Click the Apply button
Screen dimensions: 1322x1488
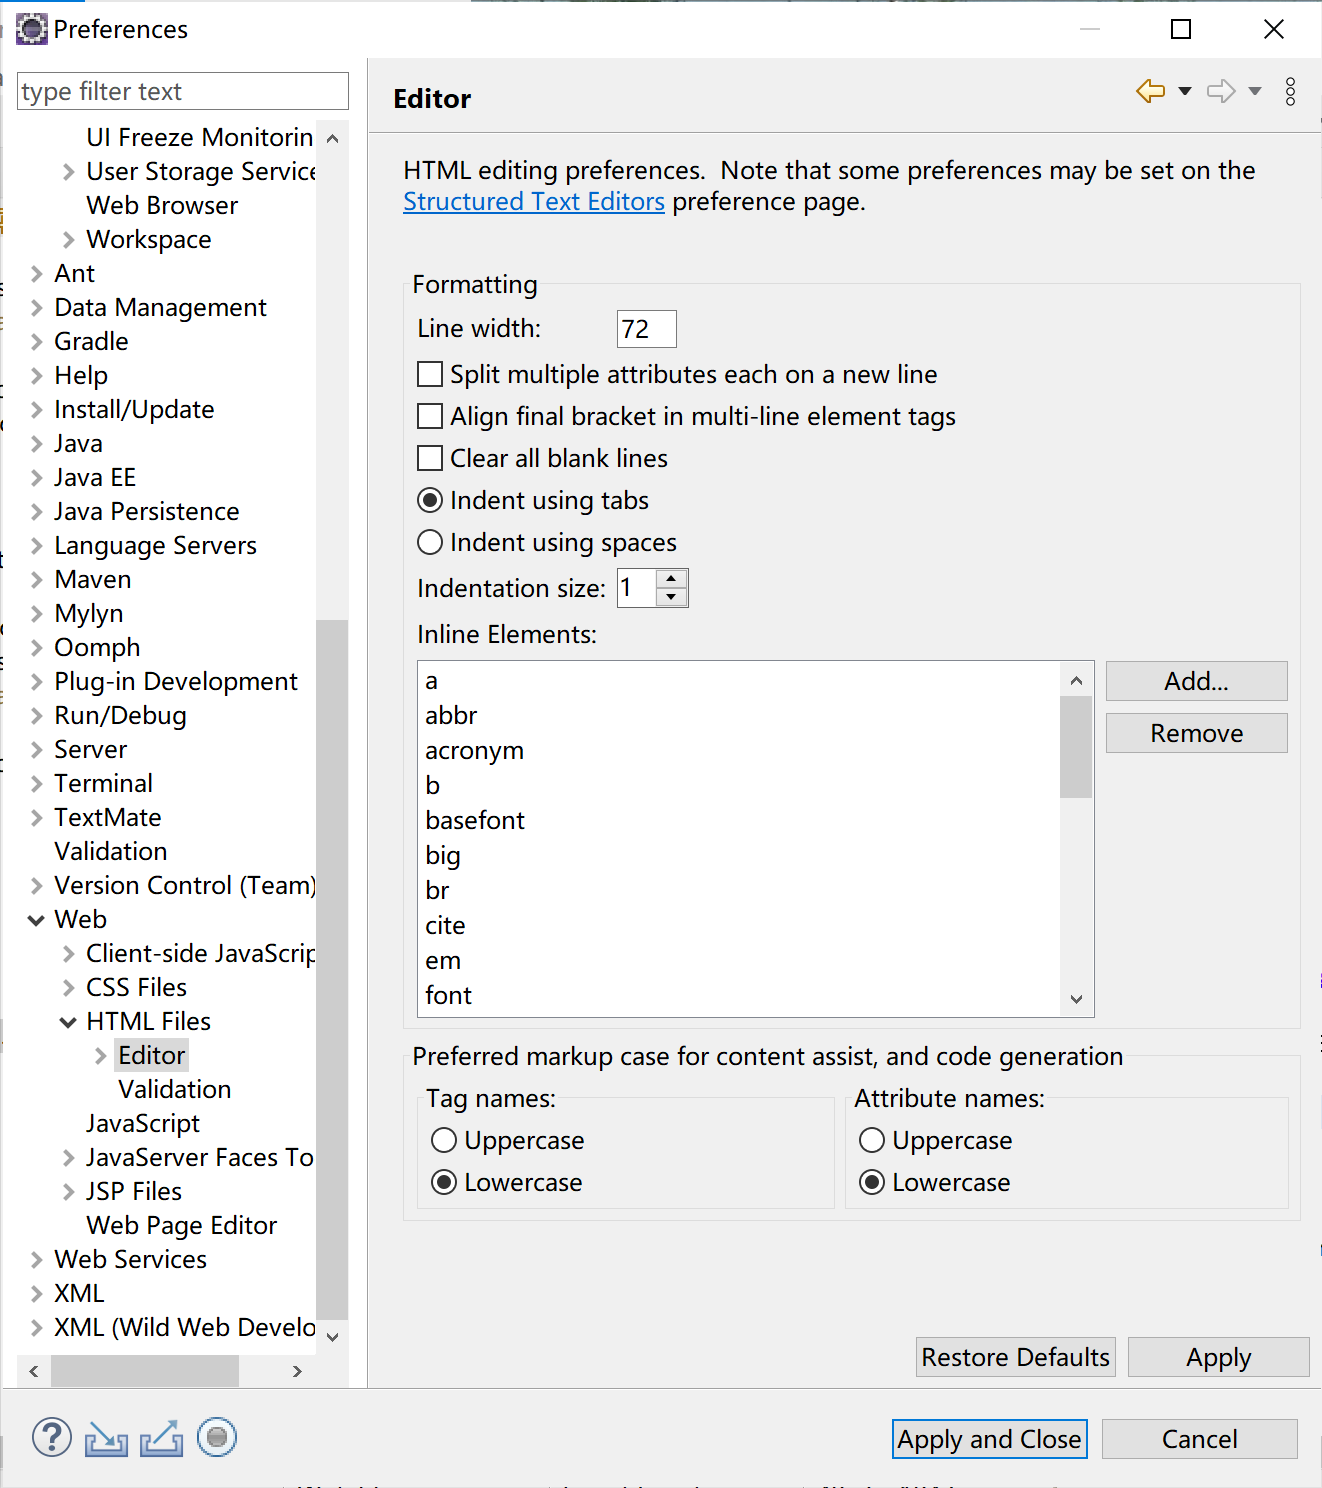[x=1218, y=1357]
